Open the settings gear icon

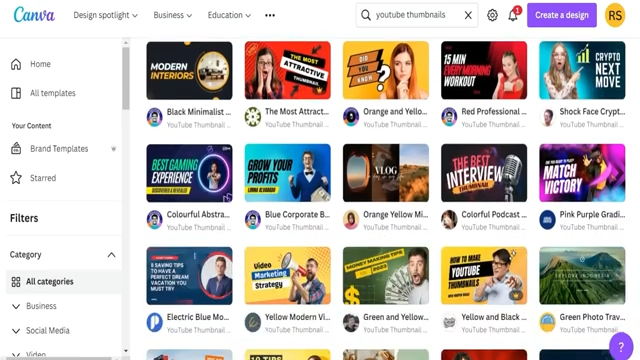pos(492,16)
